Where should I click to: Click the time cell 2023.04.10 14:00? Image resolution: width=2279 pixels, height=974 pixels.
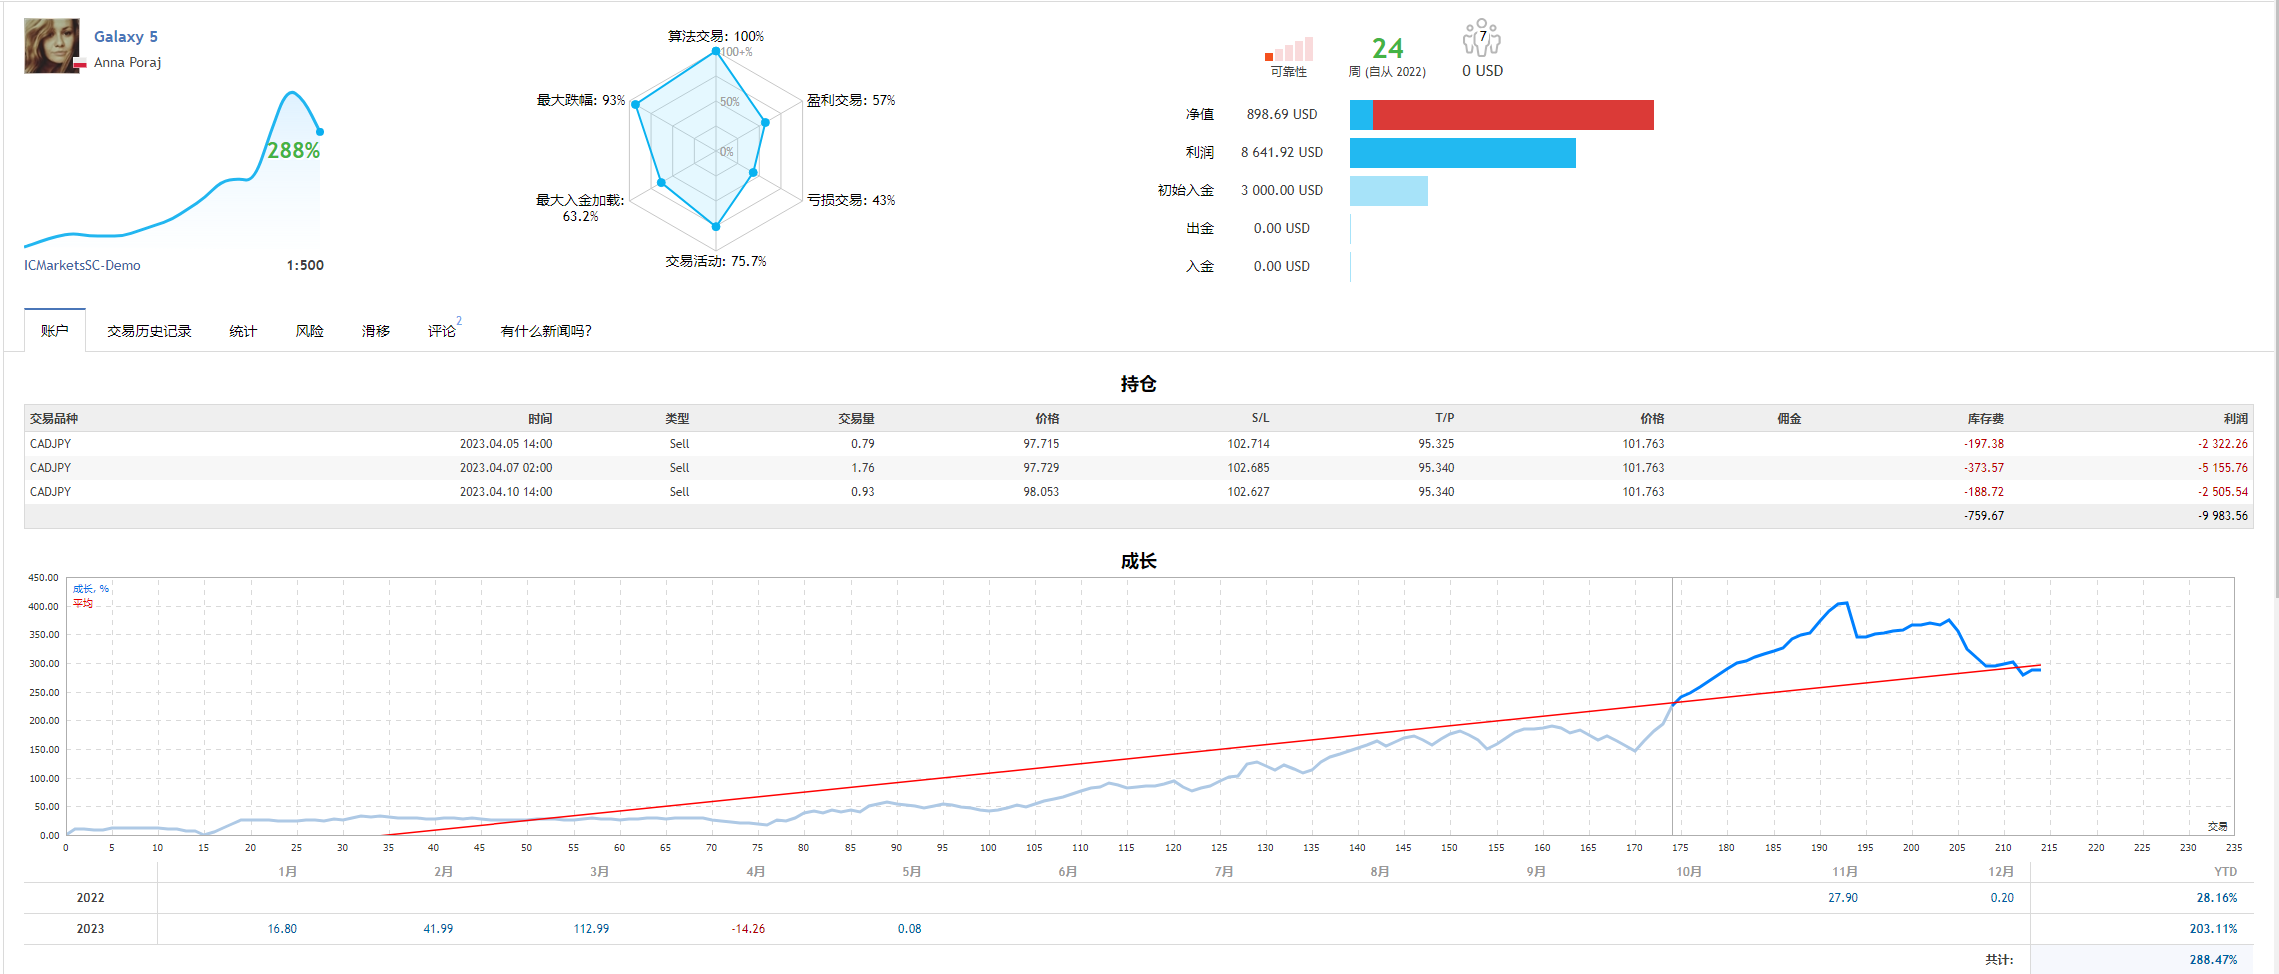(506, 492)
